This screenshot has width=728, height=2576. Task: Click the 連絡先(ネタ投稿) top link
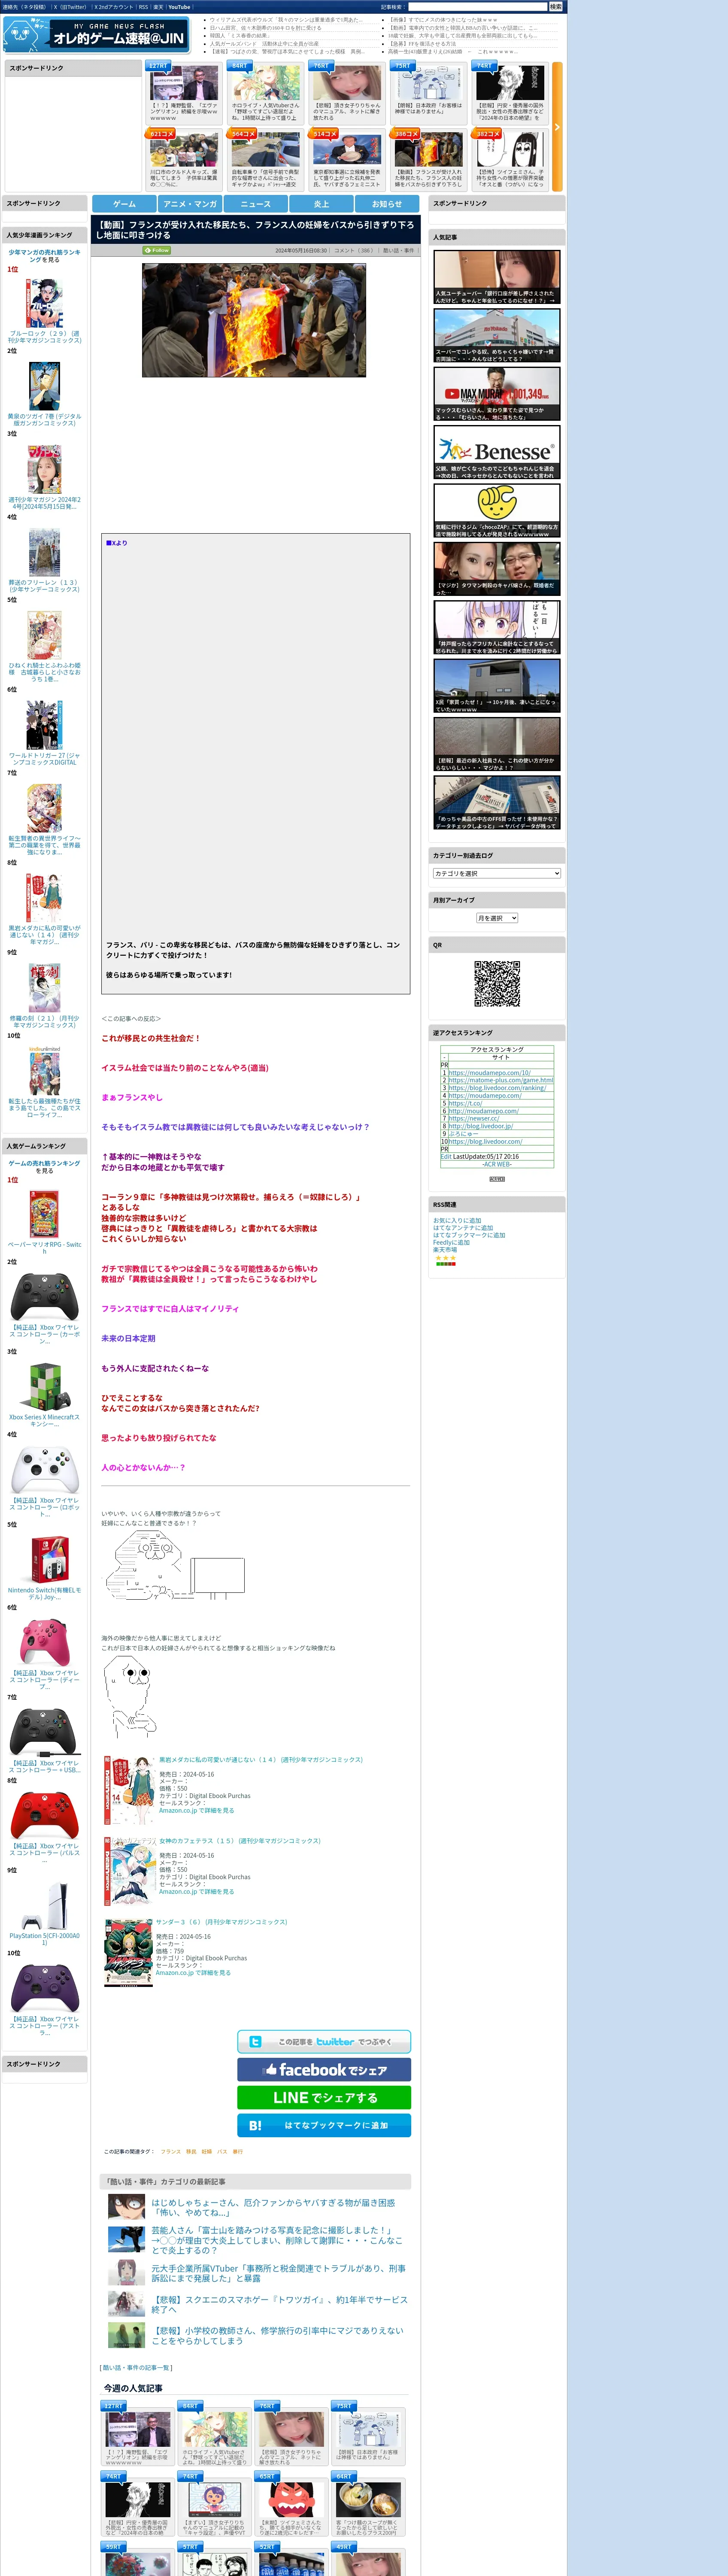coord(24,7)
